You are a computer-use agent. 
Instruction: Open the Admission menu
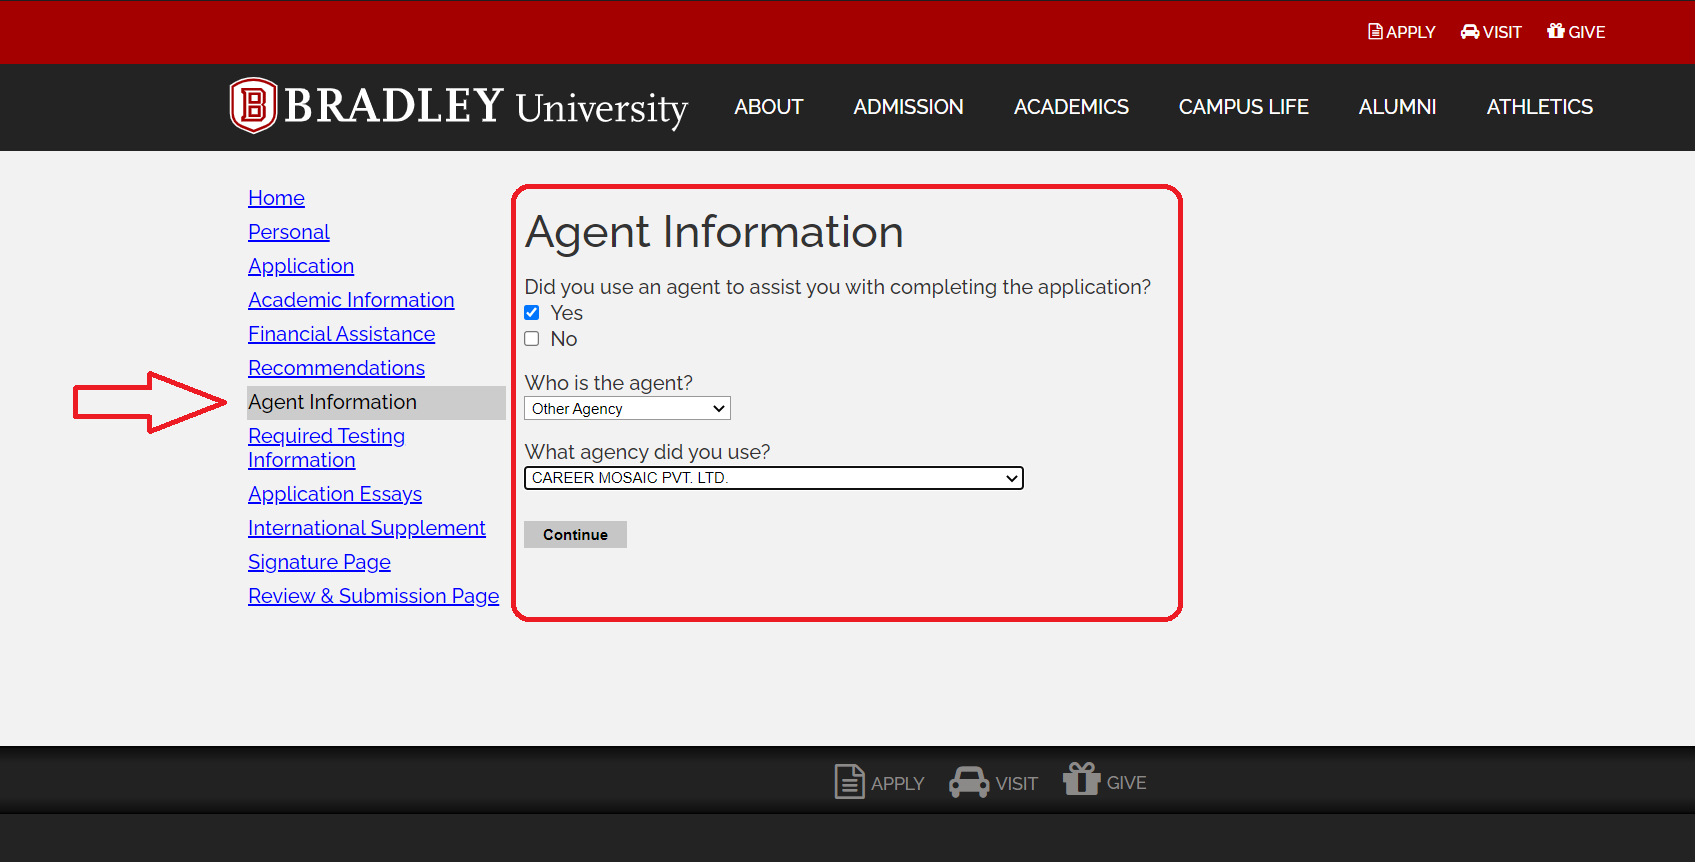click(908, 107)
